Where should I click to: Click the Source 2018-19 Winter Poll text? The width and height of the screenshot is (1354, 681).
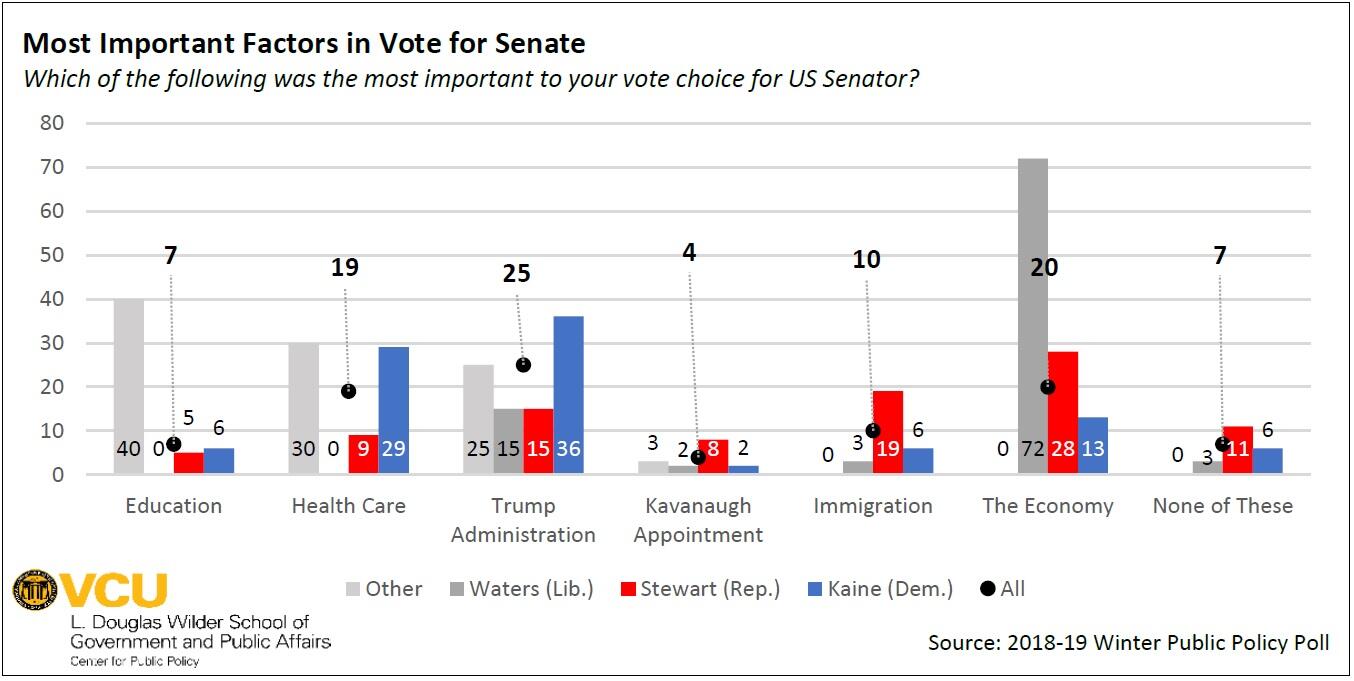pos(1128,643)
